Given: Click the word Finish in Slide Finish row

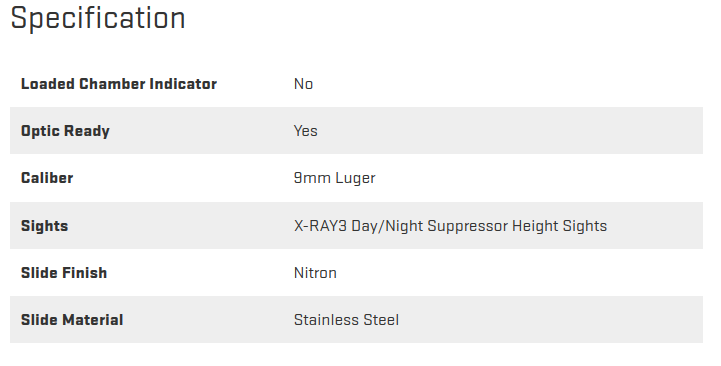Looking at the screenshot, I should click(x=85, y=273).
